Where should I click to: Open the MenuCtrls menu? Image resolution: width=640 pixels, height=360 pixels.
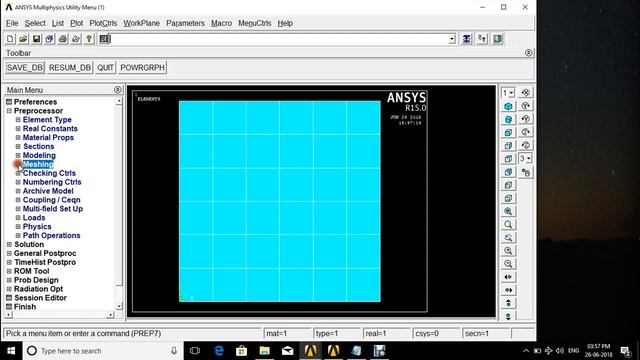click(254, 23)
